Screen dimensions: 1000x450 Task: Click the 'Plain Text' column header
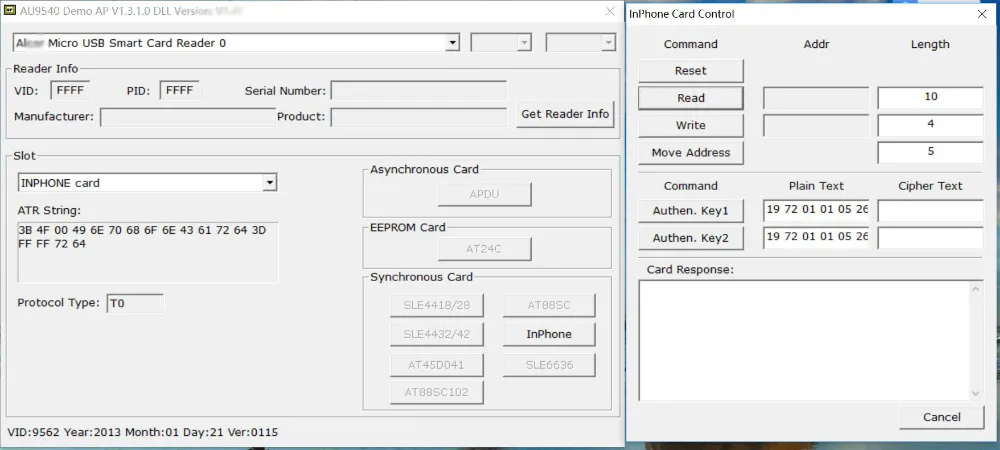pos(816,186)
